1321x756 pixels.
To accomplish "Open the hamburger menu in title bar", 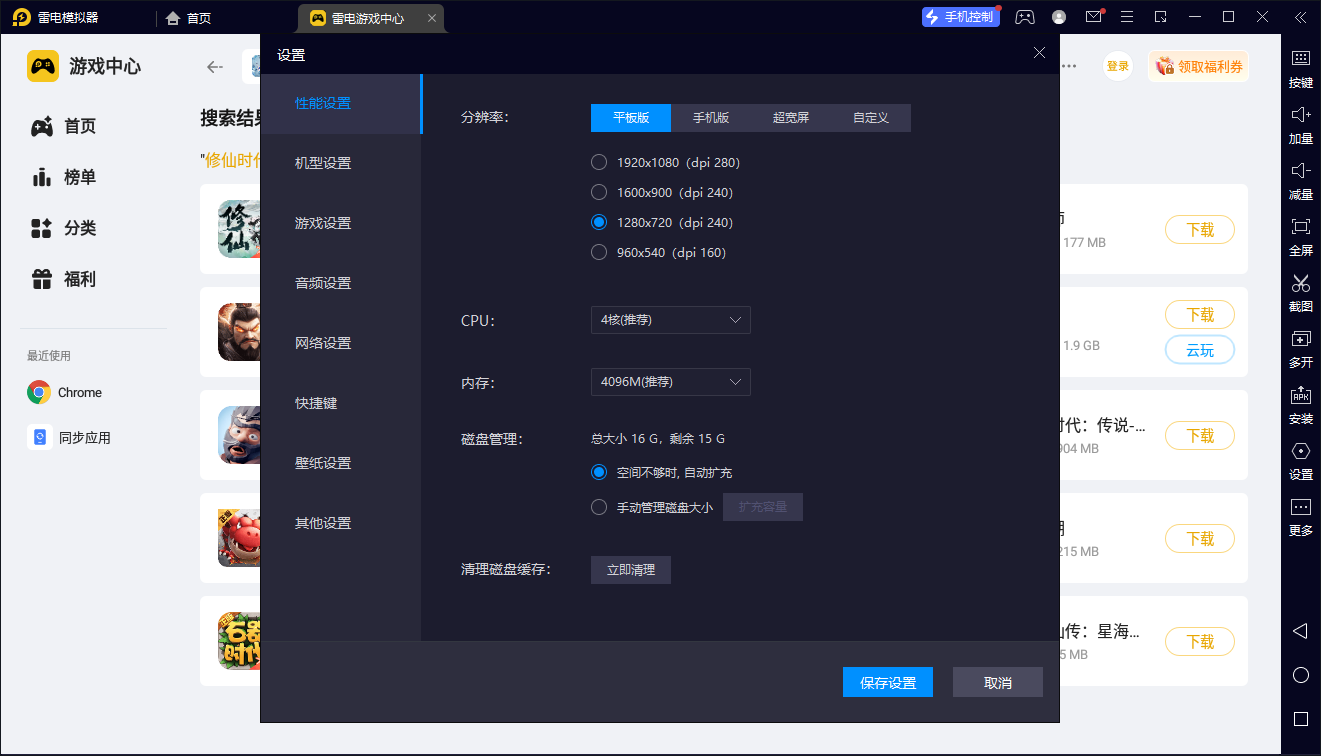I will [1126, 17].
